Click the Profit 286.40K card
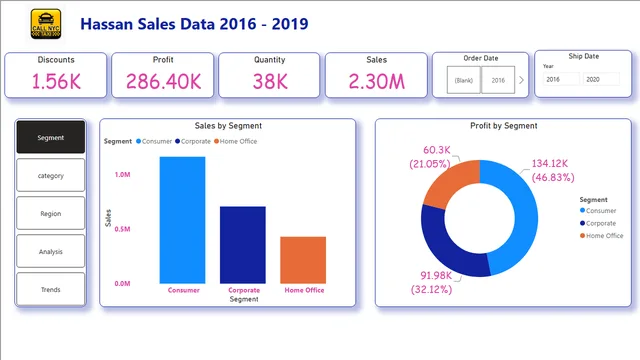The height and width of the screenshot is (360, 640). (163, 75)
